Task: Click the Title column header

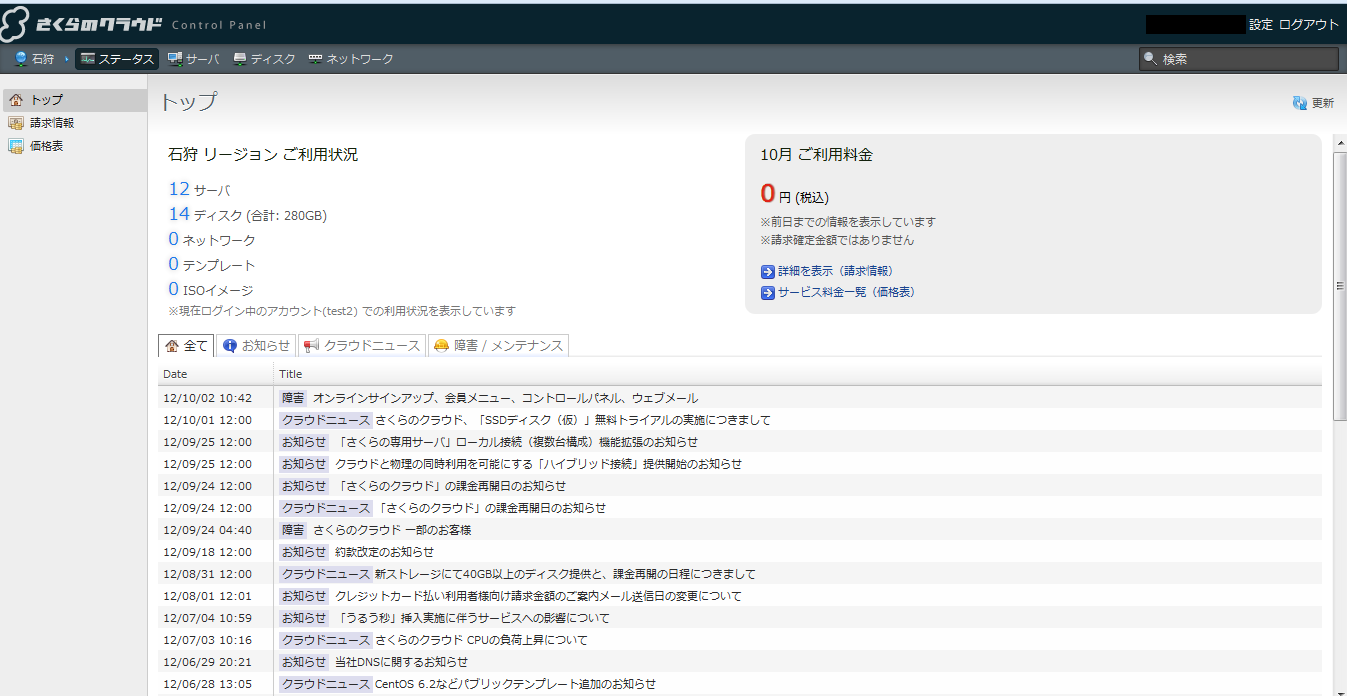Action: (797, 374)
